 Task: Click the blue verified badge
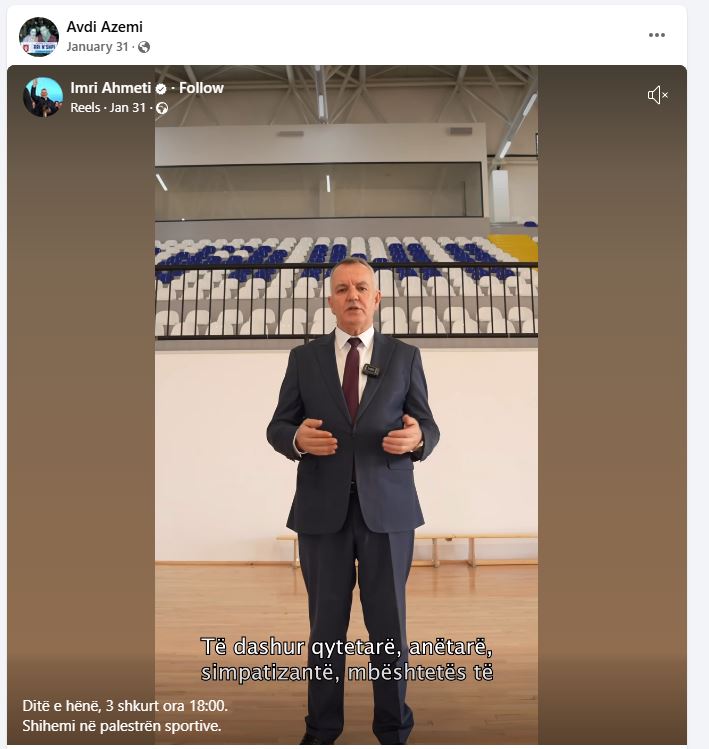click(x=161, y=89)
